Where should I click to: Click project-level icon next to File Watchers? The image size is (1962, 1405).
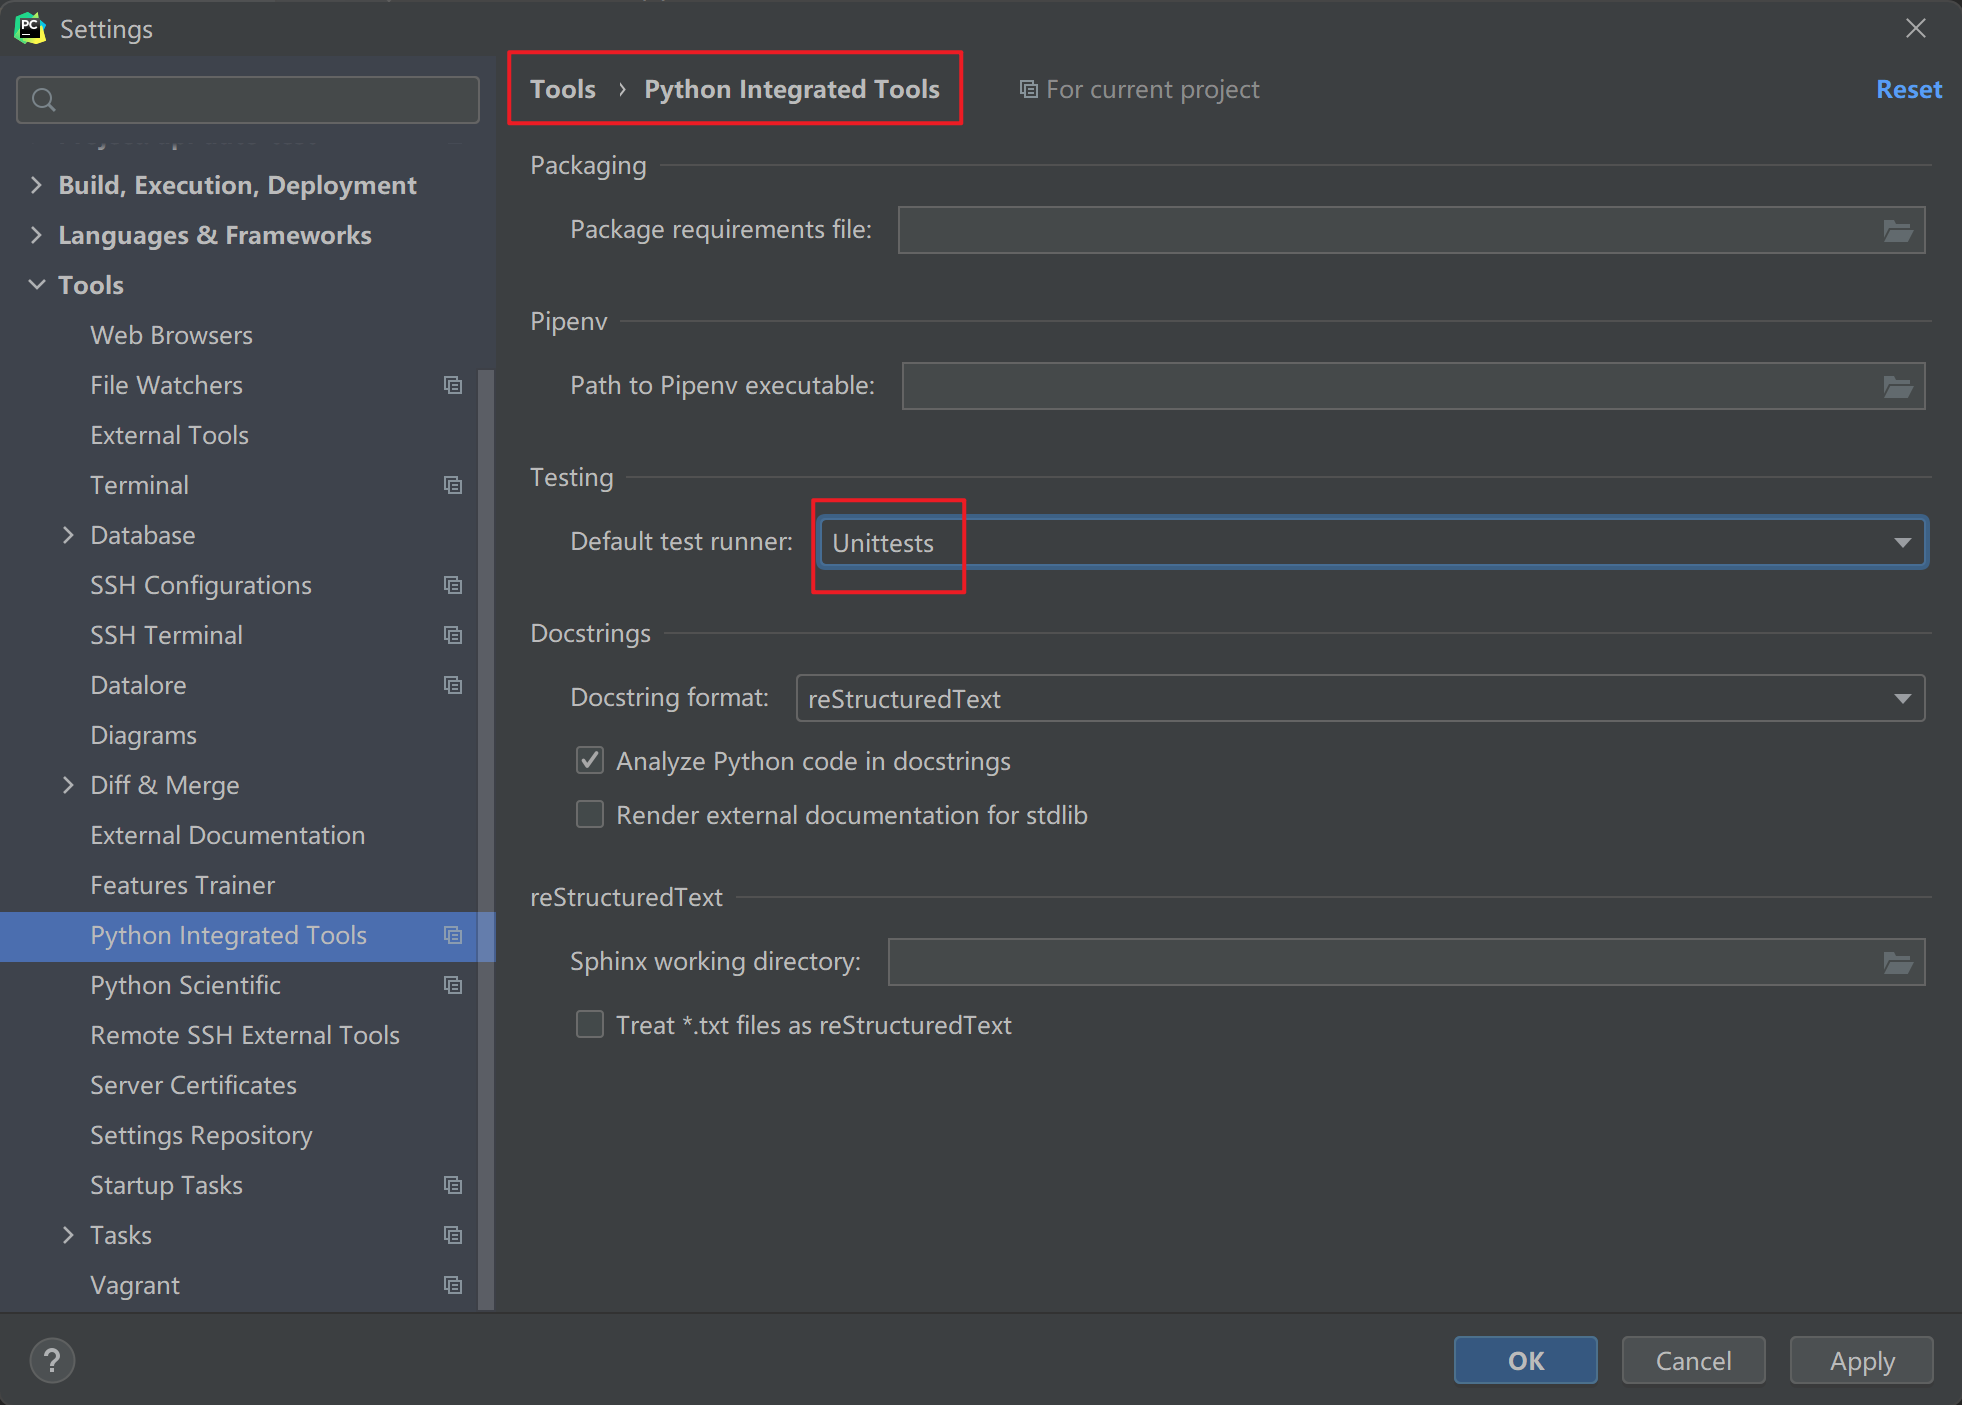(453, 386)
